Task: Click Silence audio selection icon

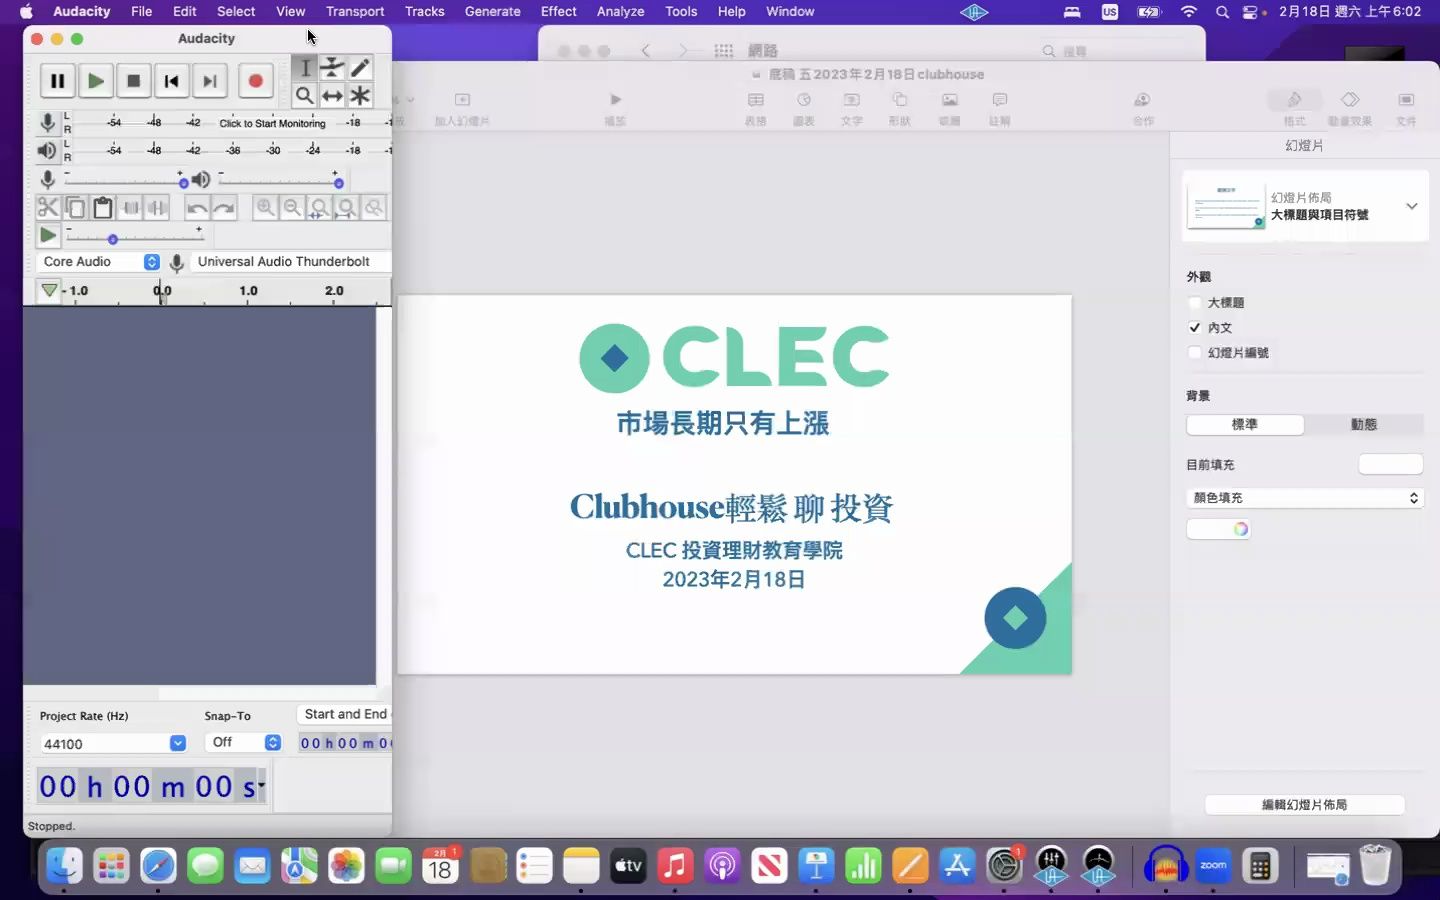Action: pyautogui.click(x=157, y=207)
